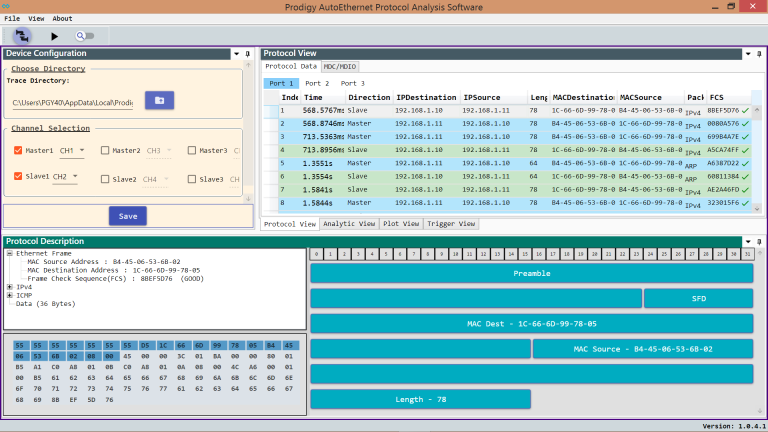
Task: Select the Protocol Data tab
Action: pos(291,66)
